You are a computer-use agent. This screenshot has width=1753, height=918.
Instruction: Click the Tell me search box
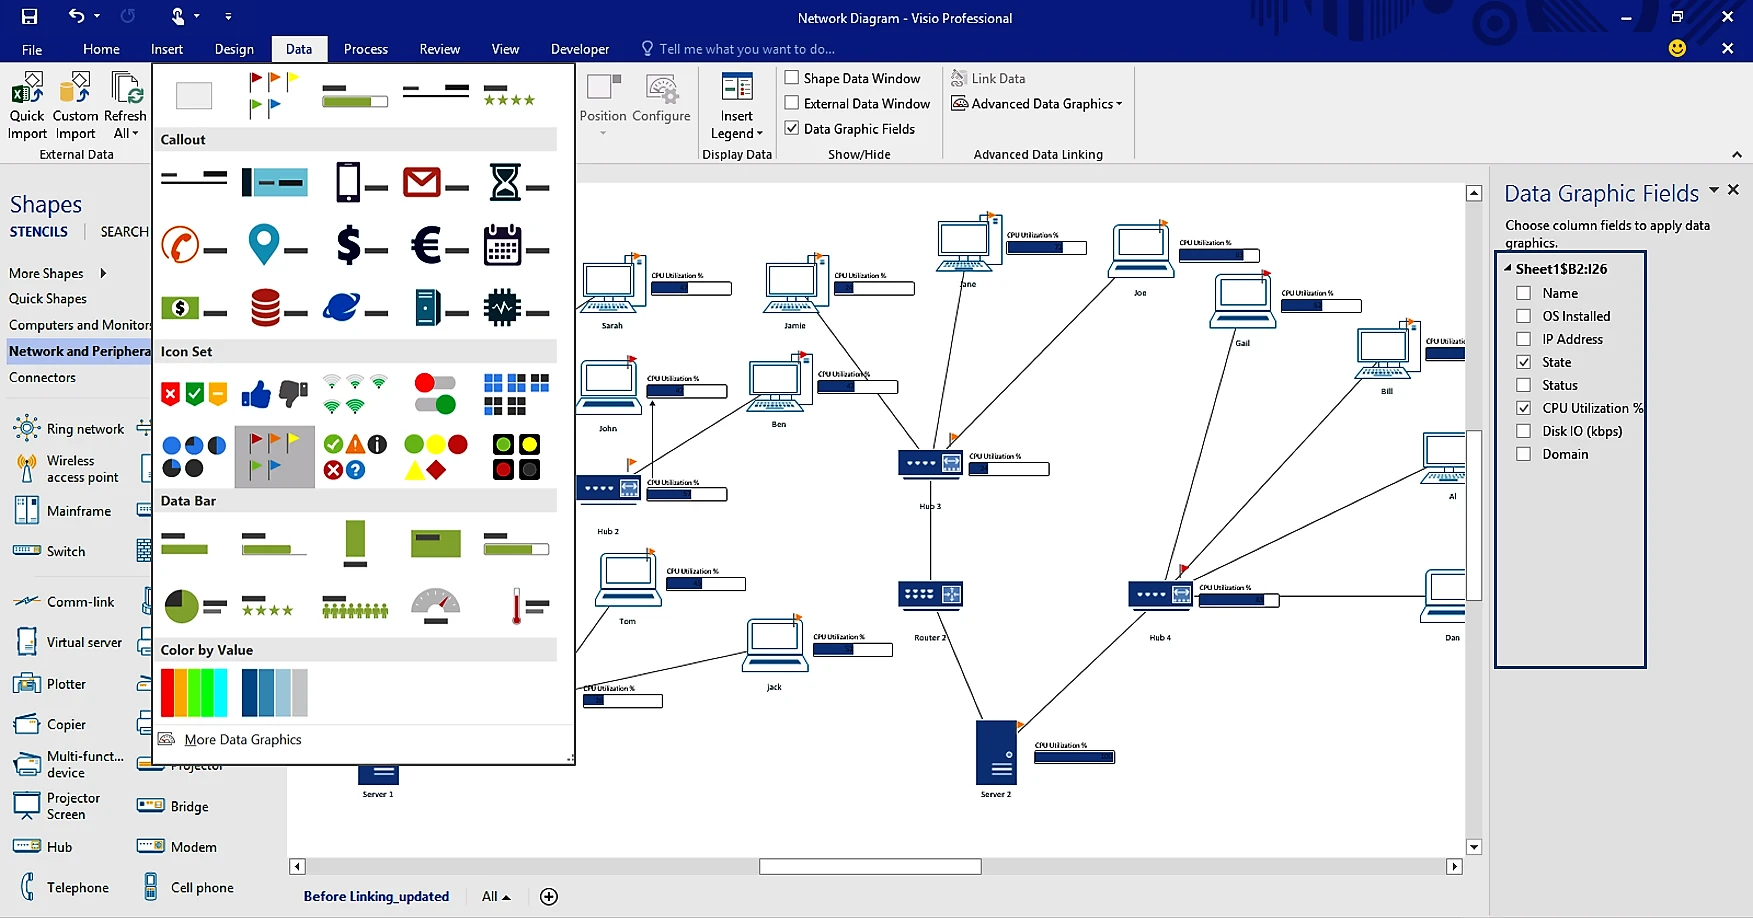coord(746,49)
